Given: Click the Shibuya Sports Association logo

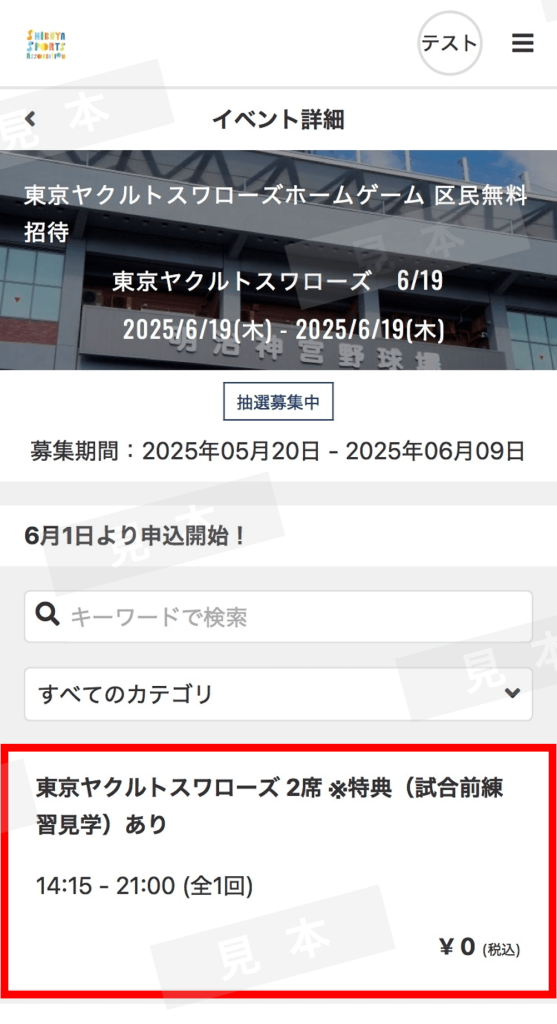Looking at the screenshot, I should 46,44.
